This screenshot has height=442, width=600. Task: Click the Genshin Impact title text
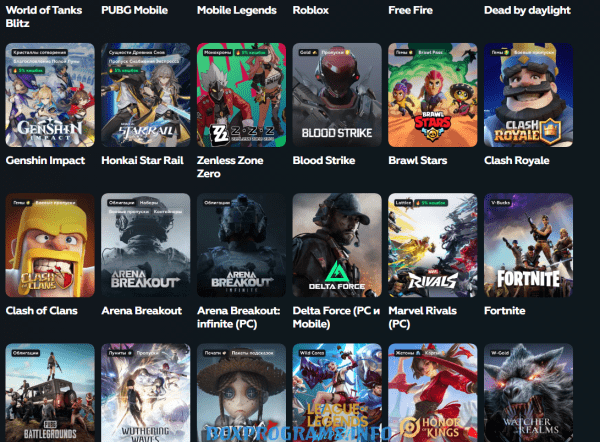point(45,160)
